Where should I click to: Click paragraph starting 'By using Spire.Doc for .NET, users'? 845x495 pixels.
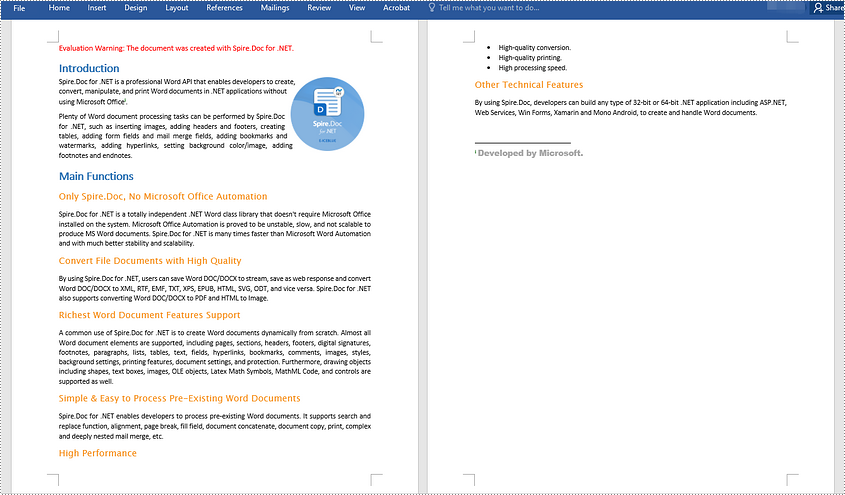click(214, 288)
